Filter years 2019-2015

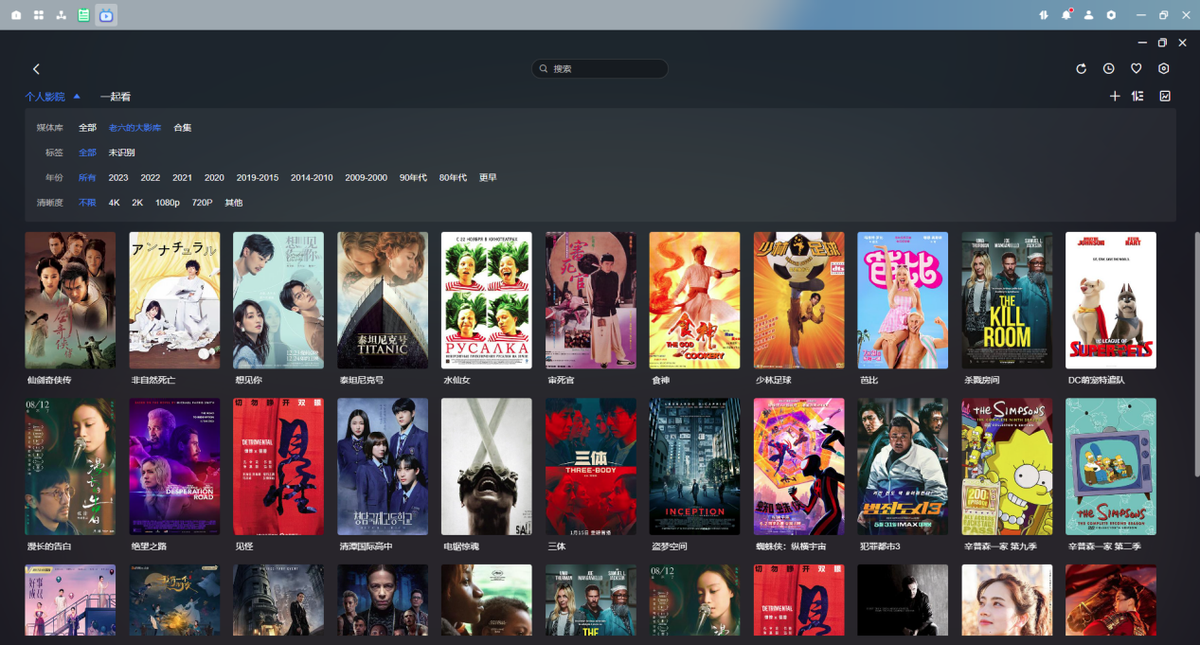point(258,178)
